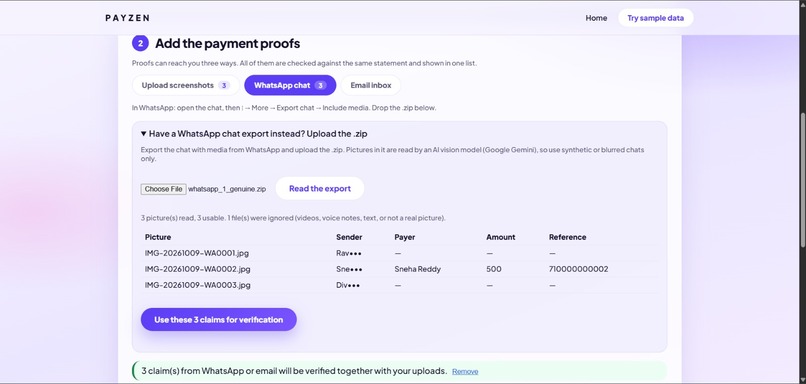
Task: Click the step 2 number badge
Action: pos(140,43)
